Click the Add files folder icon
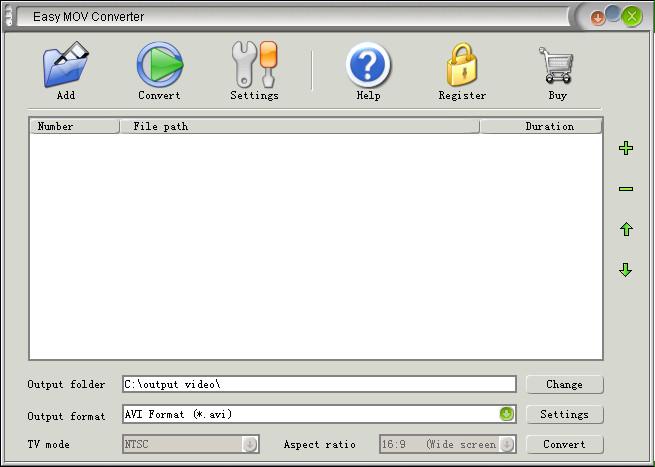 pyautogui.click(x=66, y=66)
